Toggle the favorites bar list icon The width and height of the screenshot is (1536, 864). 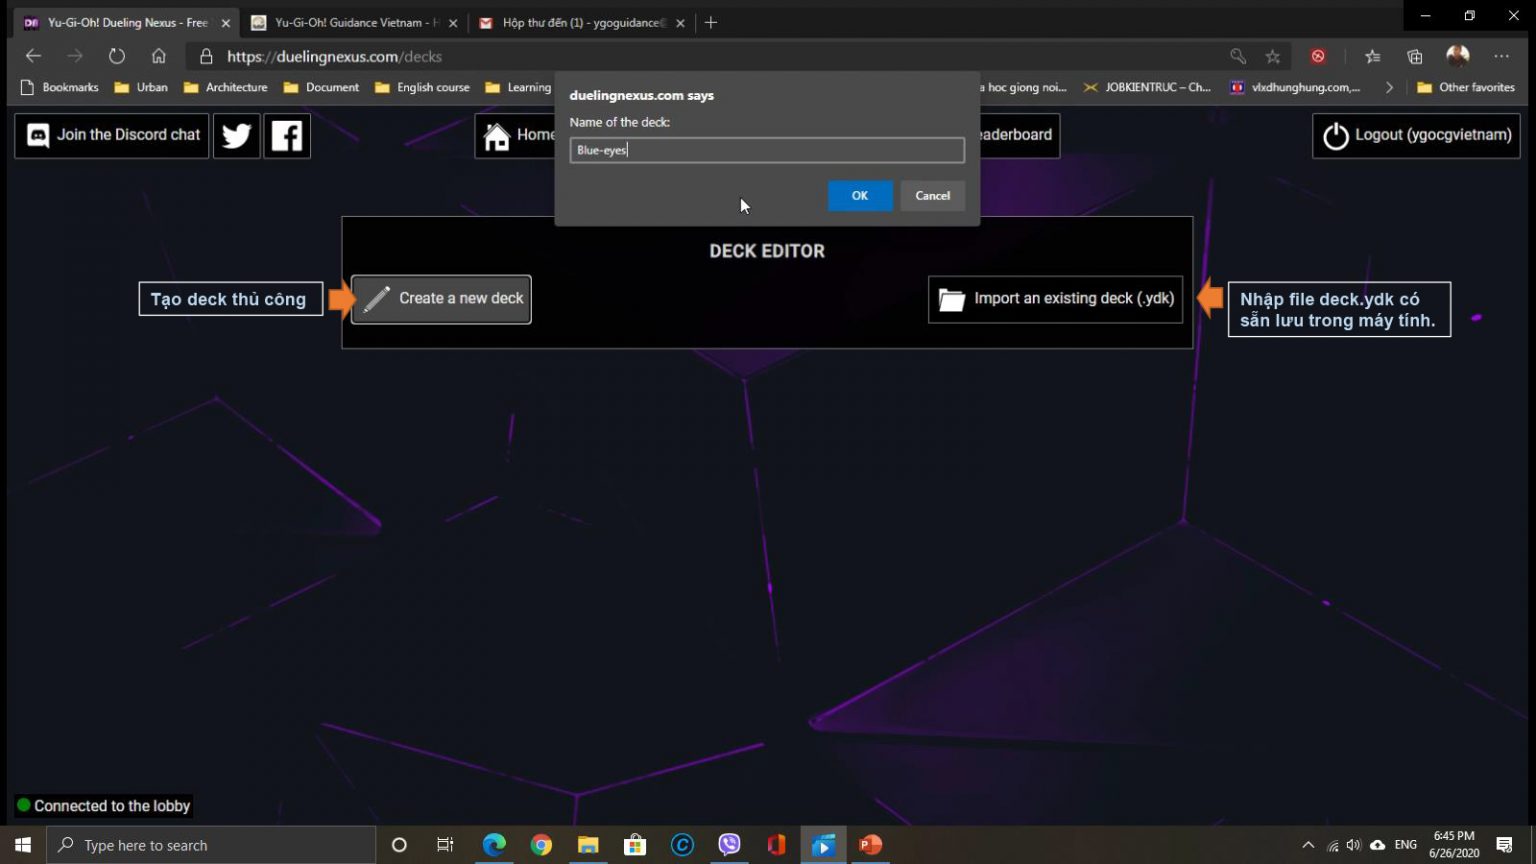[1373, 56]
